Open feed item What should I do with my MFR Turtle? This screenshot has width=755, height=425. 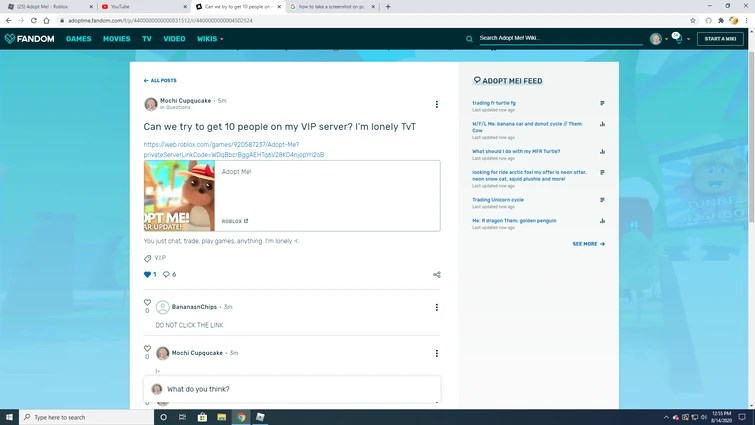point(516,151)
